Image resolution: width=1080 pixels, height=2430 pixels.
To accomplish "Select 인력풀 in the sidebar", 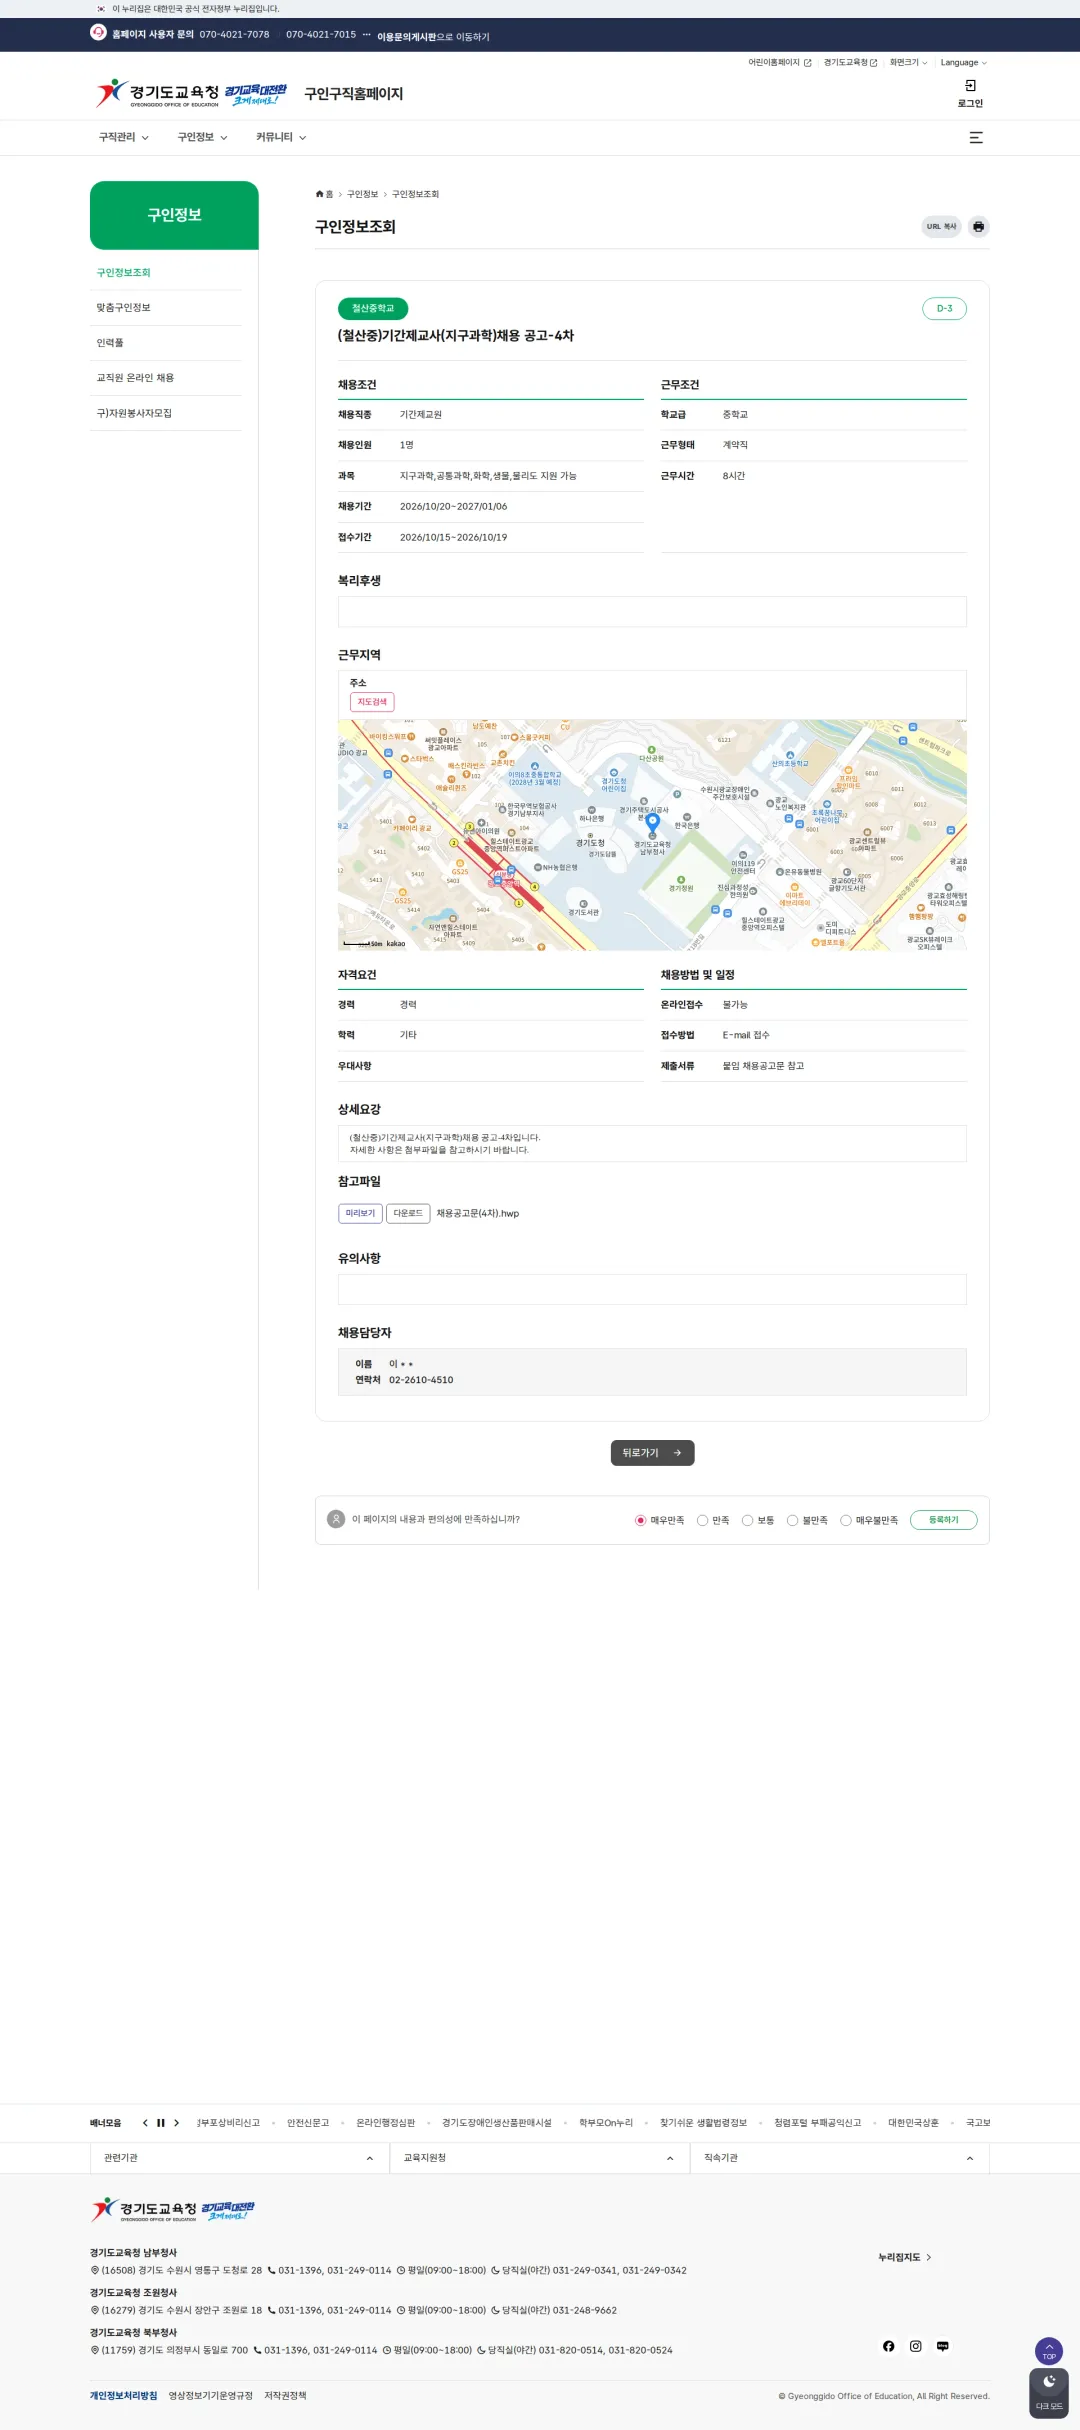I will [110, 343].
